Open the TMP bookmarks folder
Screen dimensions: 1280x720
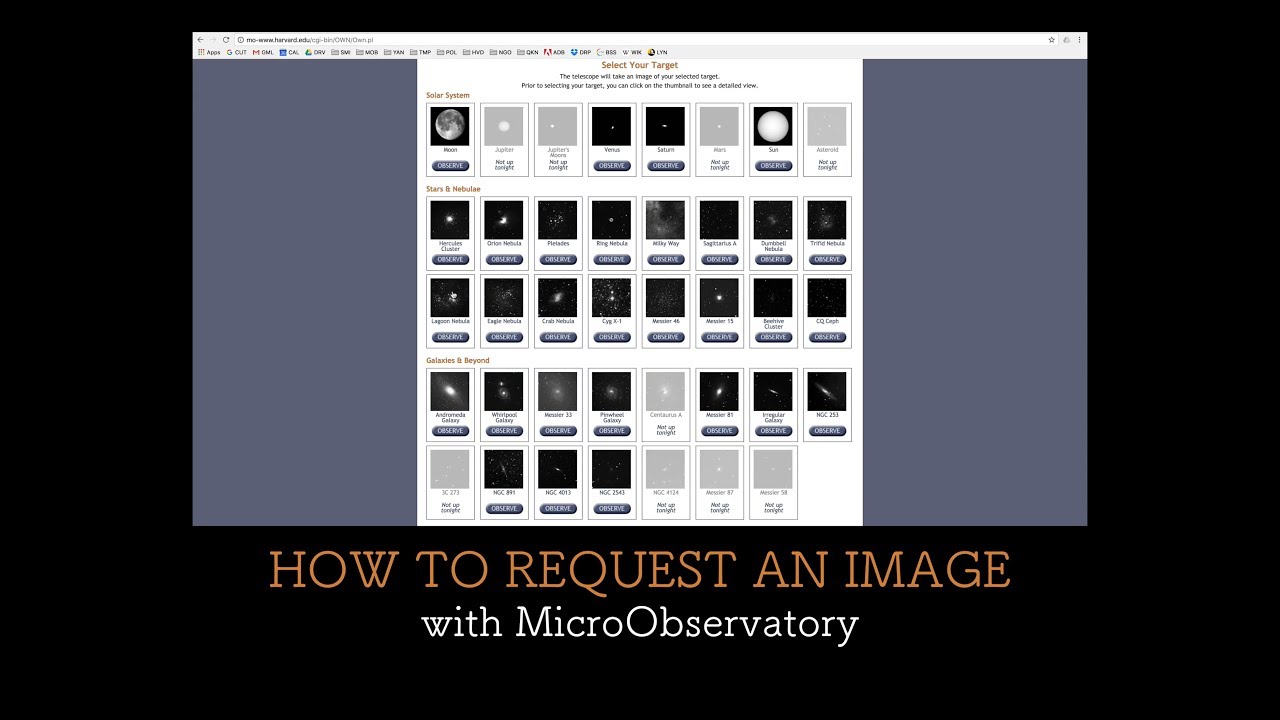click(x=420, y=52)
